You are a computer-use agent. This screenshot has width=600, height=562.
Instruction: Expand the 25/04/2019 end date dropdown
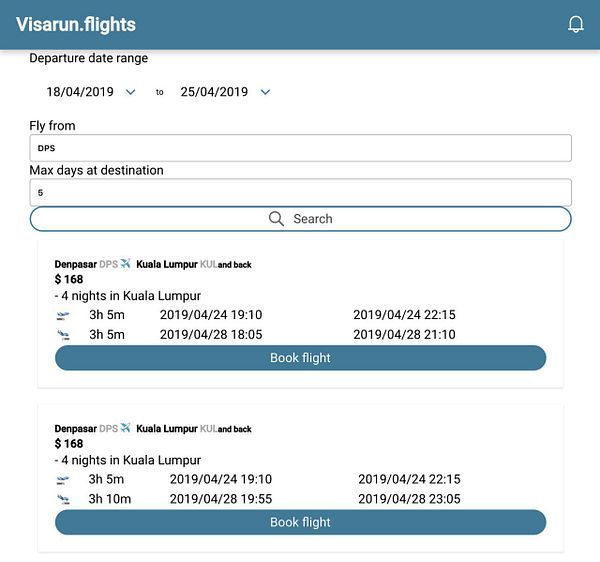265,92
